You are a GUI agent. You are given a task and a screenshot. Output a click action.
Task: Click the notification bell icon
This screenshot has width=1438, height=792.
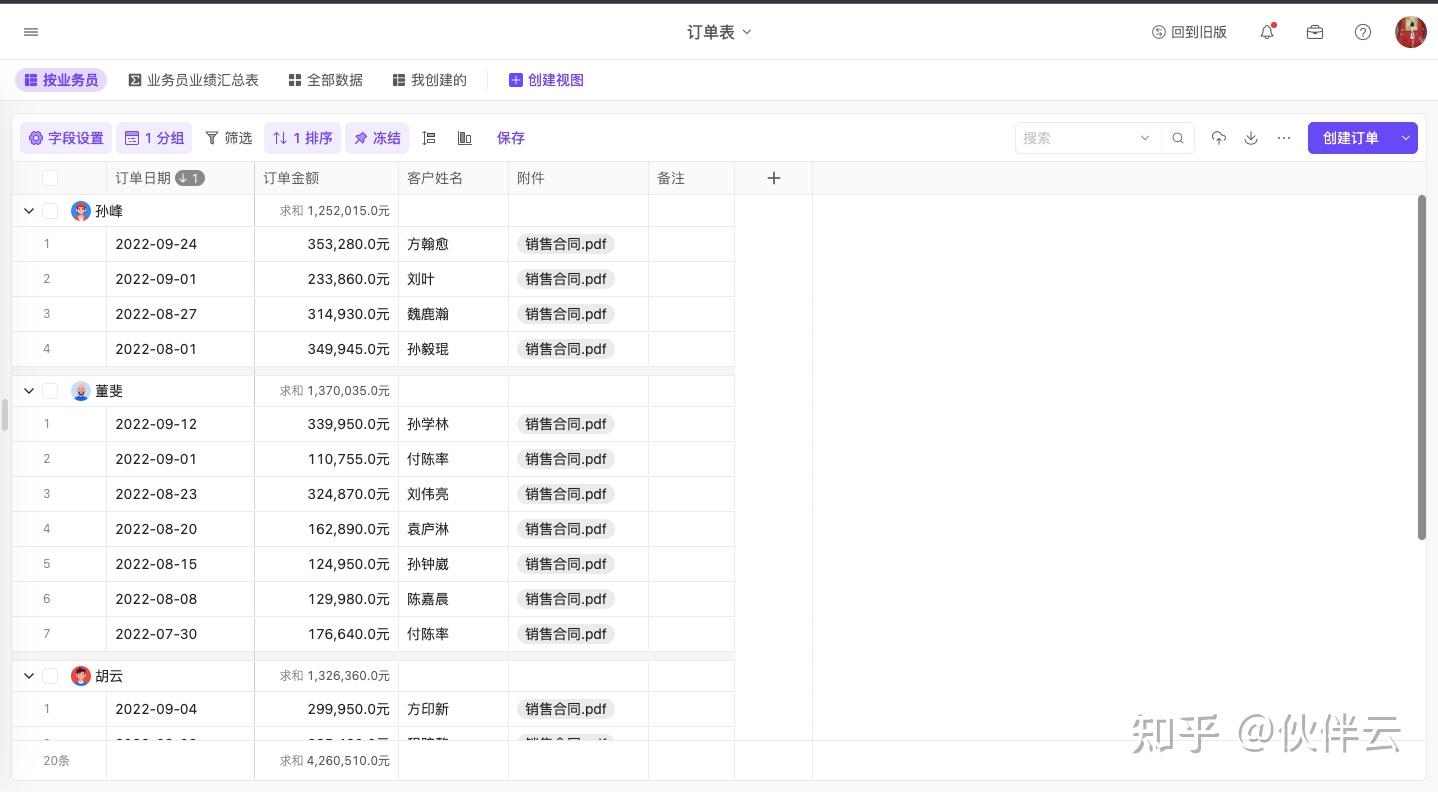point(1267,32)
